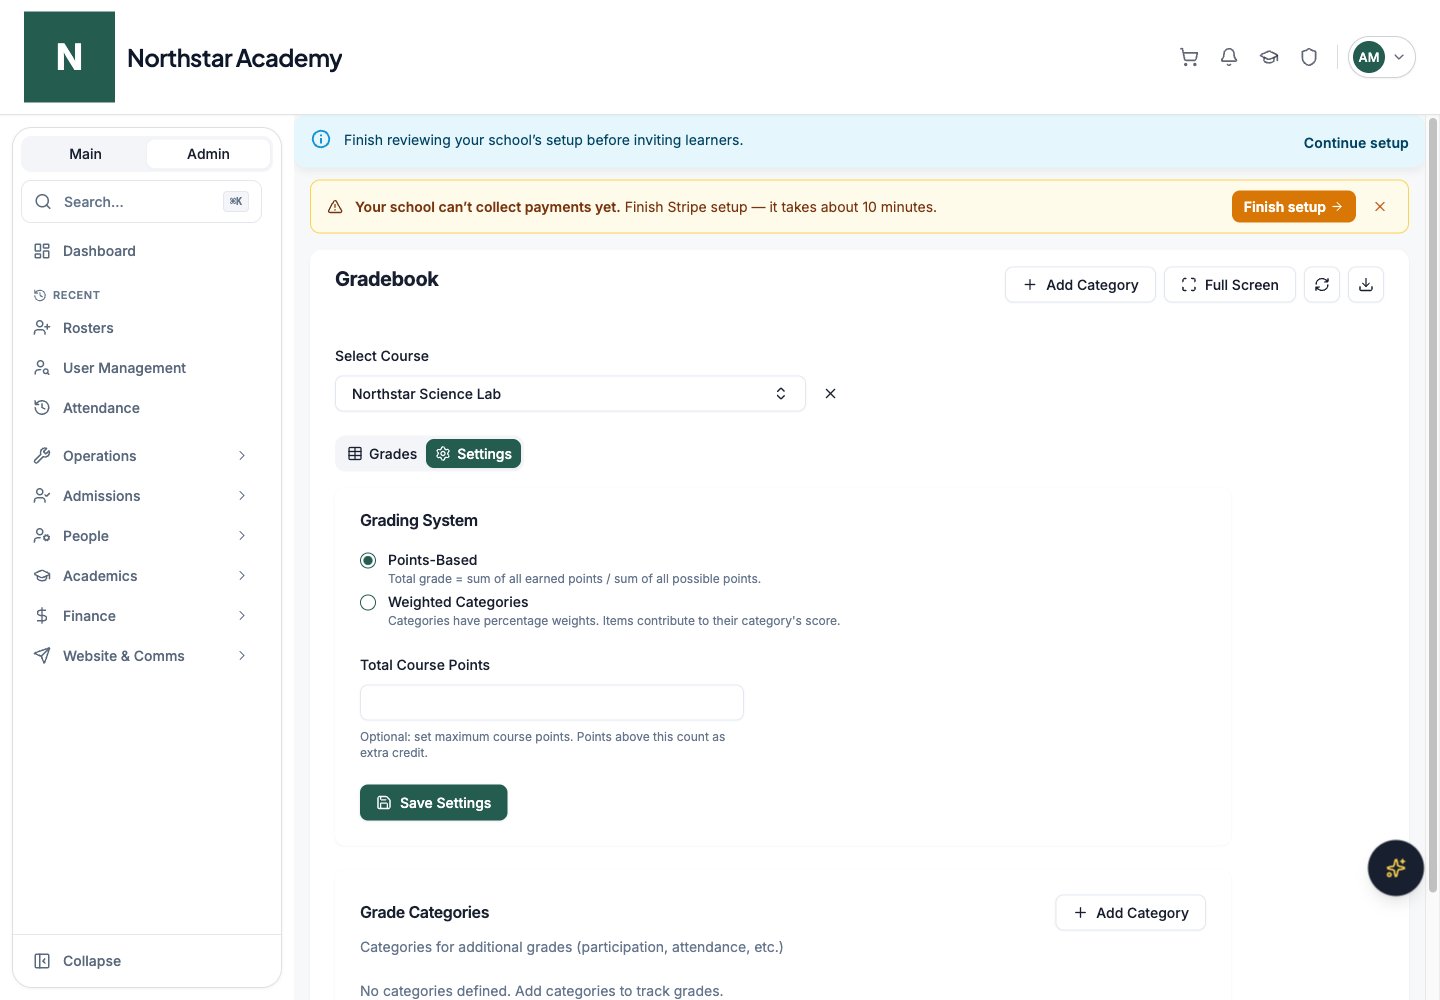1440x1000 pixels.
Task: Click the graduation cap icon in header
Action: (x=1269, y=57)
